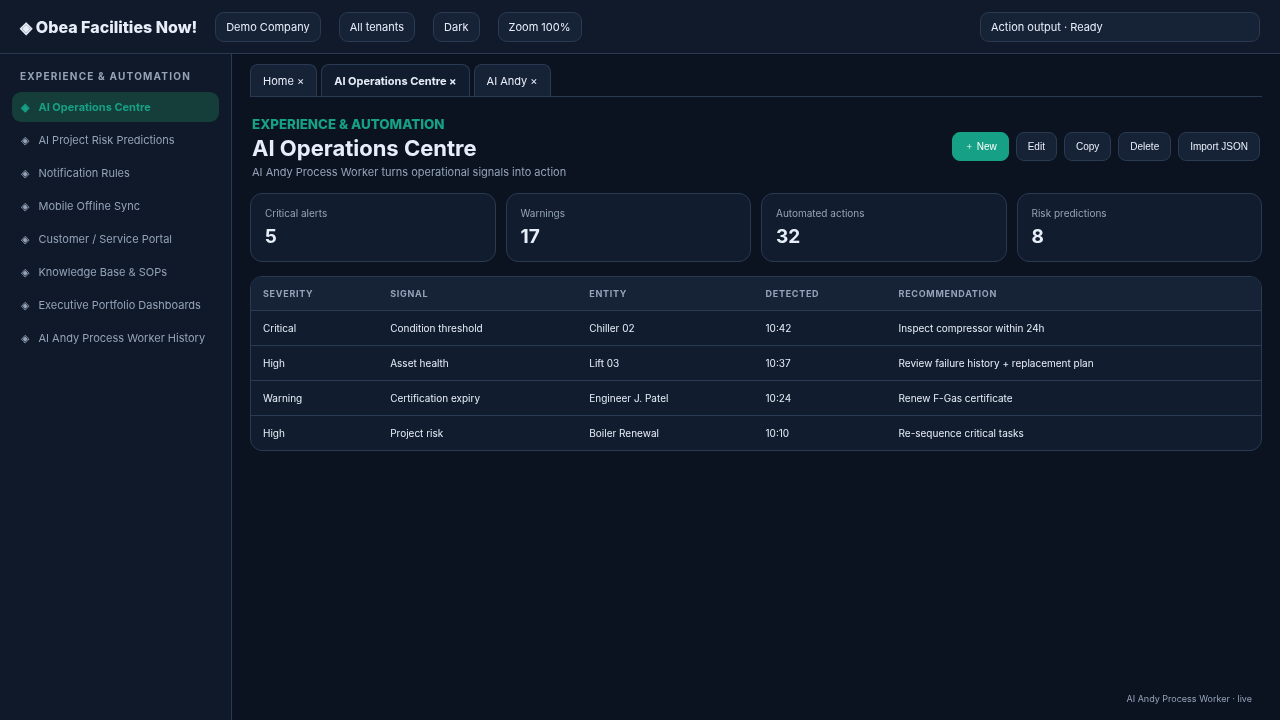Click diamond icon beside AI Andy Process Worker History
Screen dimensions: 1280x720
tap(25, 339)
